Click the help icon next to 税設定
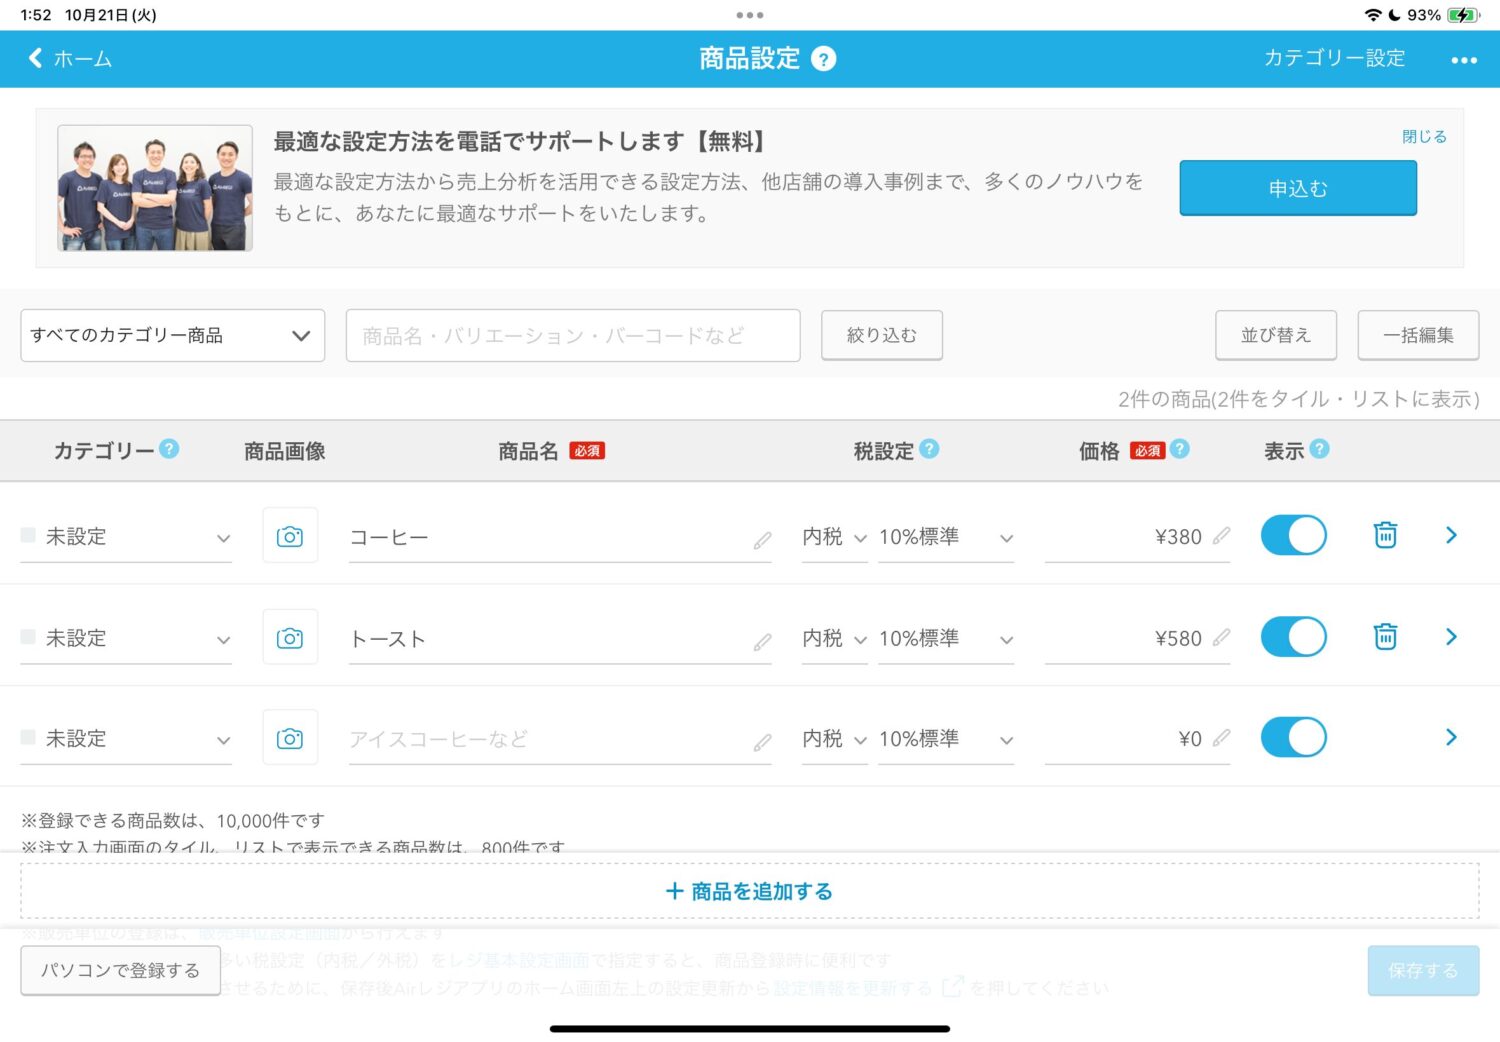This screenshot has height=1042, width=1500. [x=929, y=449]
